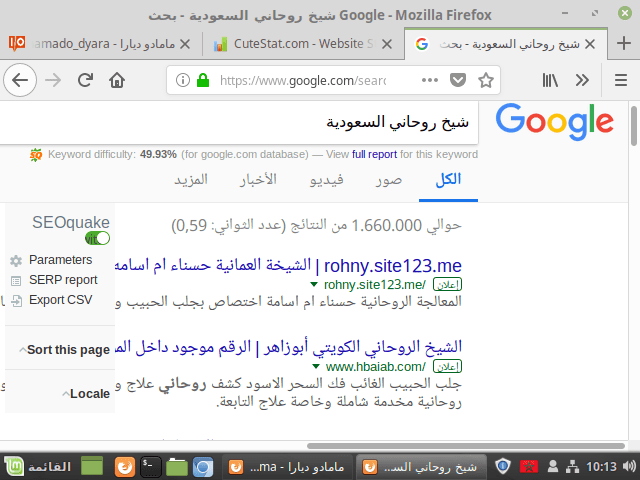
Task: Open the SEOquake full report link
Action: (374, 154)
